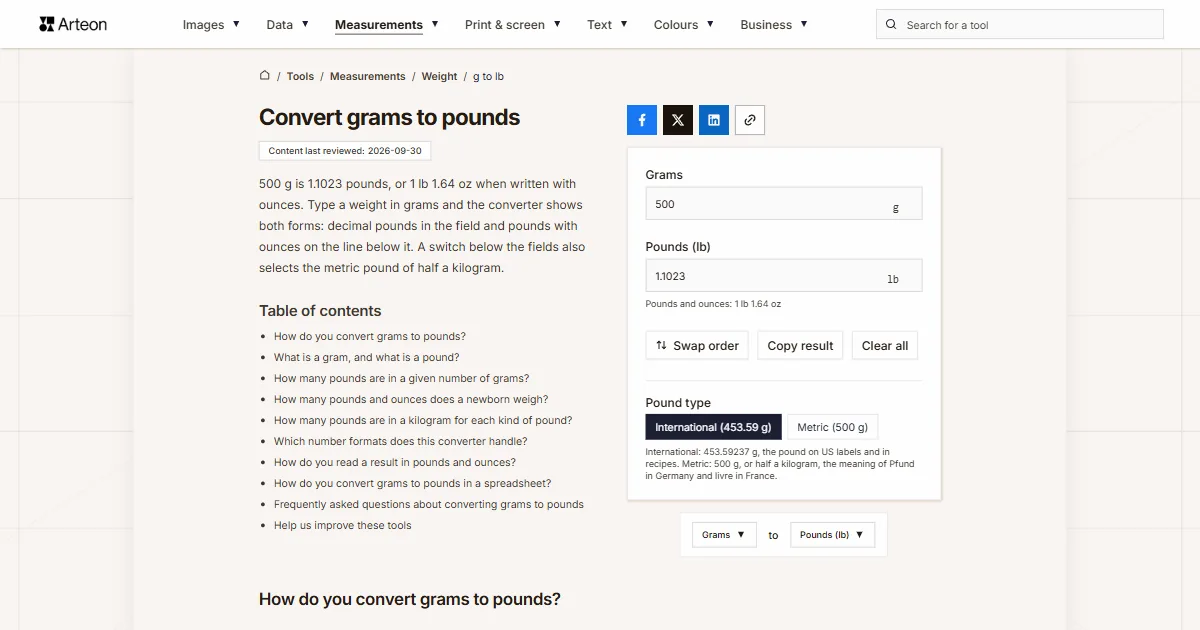Open the Print & screen menu
1200x630 pixels.
[513, 25]
